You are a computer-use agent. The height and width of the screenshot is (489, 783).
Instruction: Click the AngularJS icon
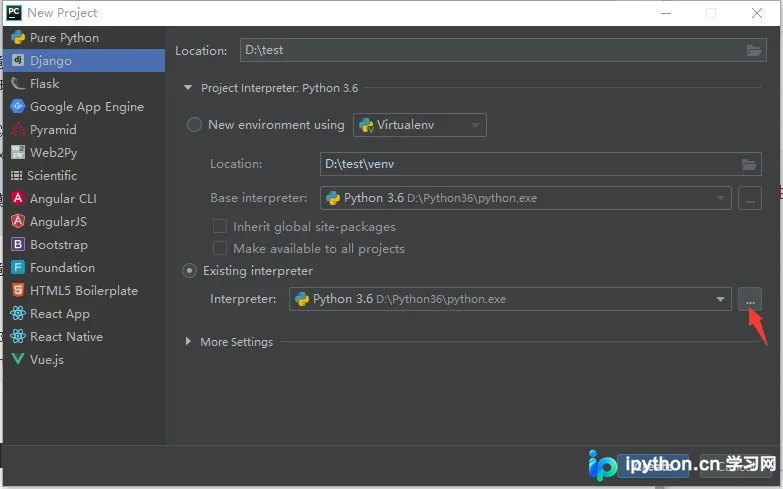coord(18,221)
